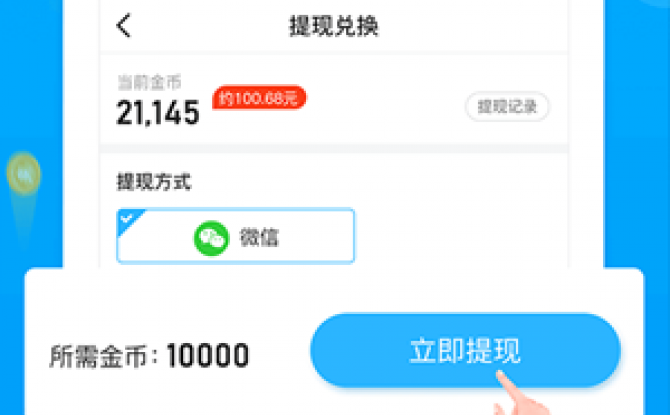The width and height of the screenshot is (670, 415).
Task: Tap the gray divider below the coin balance
Action: 334,149
